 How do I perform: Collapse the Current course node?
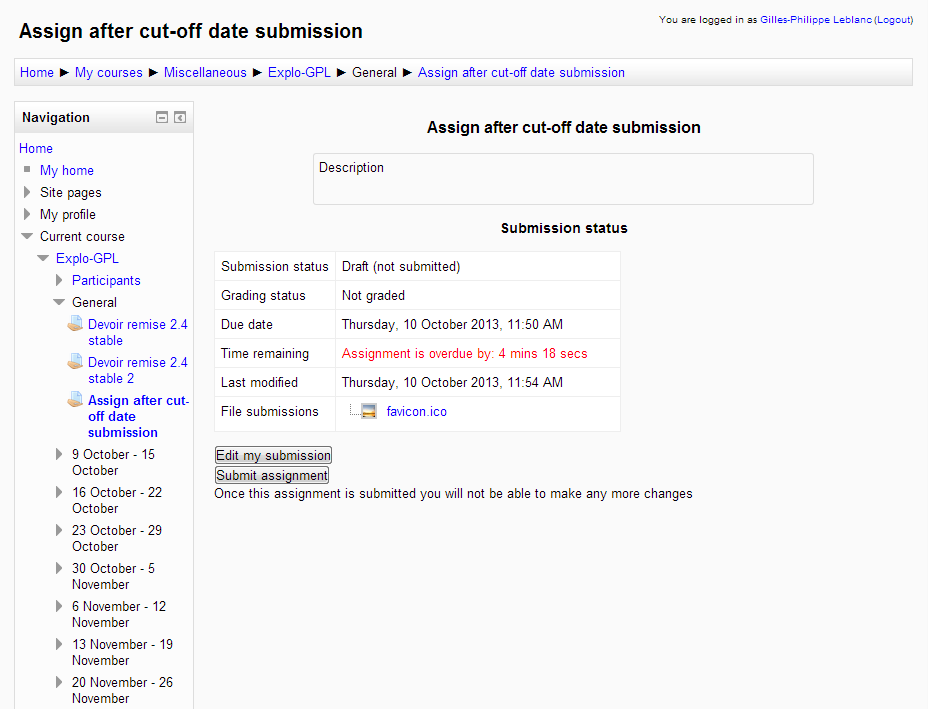pyautogui.click(x=27, y=236)
